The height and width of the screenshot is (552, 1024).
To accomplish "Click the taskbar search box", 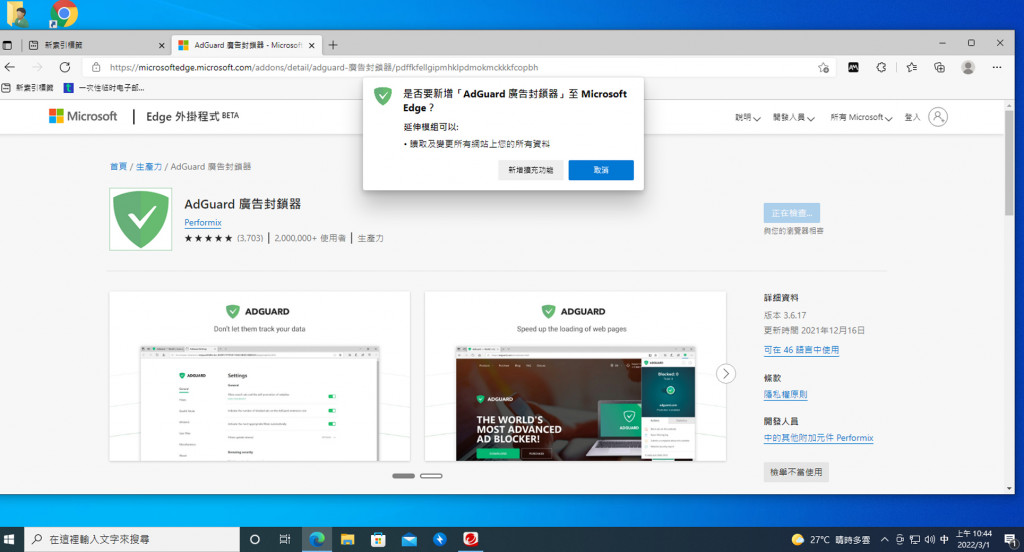I will [133, 539].
